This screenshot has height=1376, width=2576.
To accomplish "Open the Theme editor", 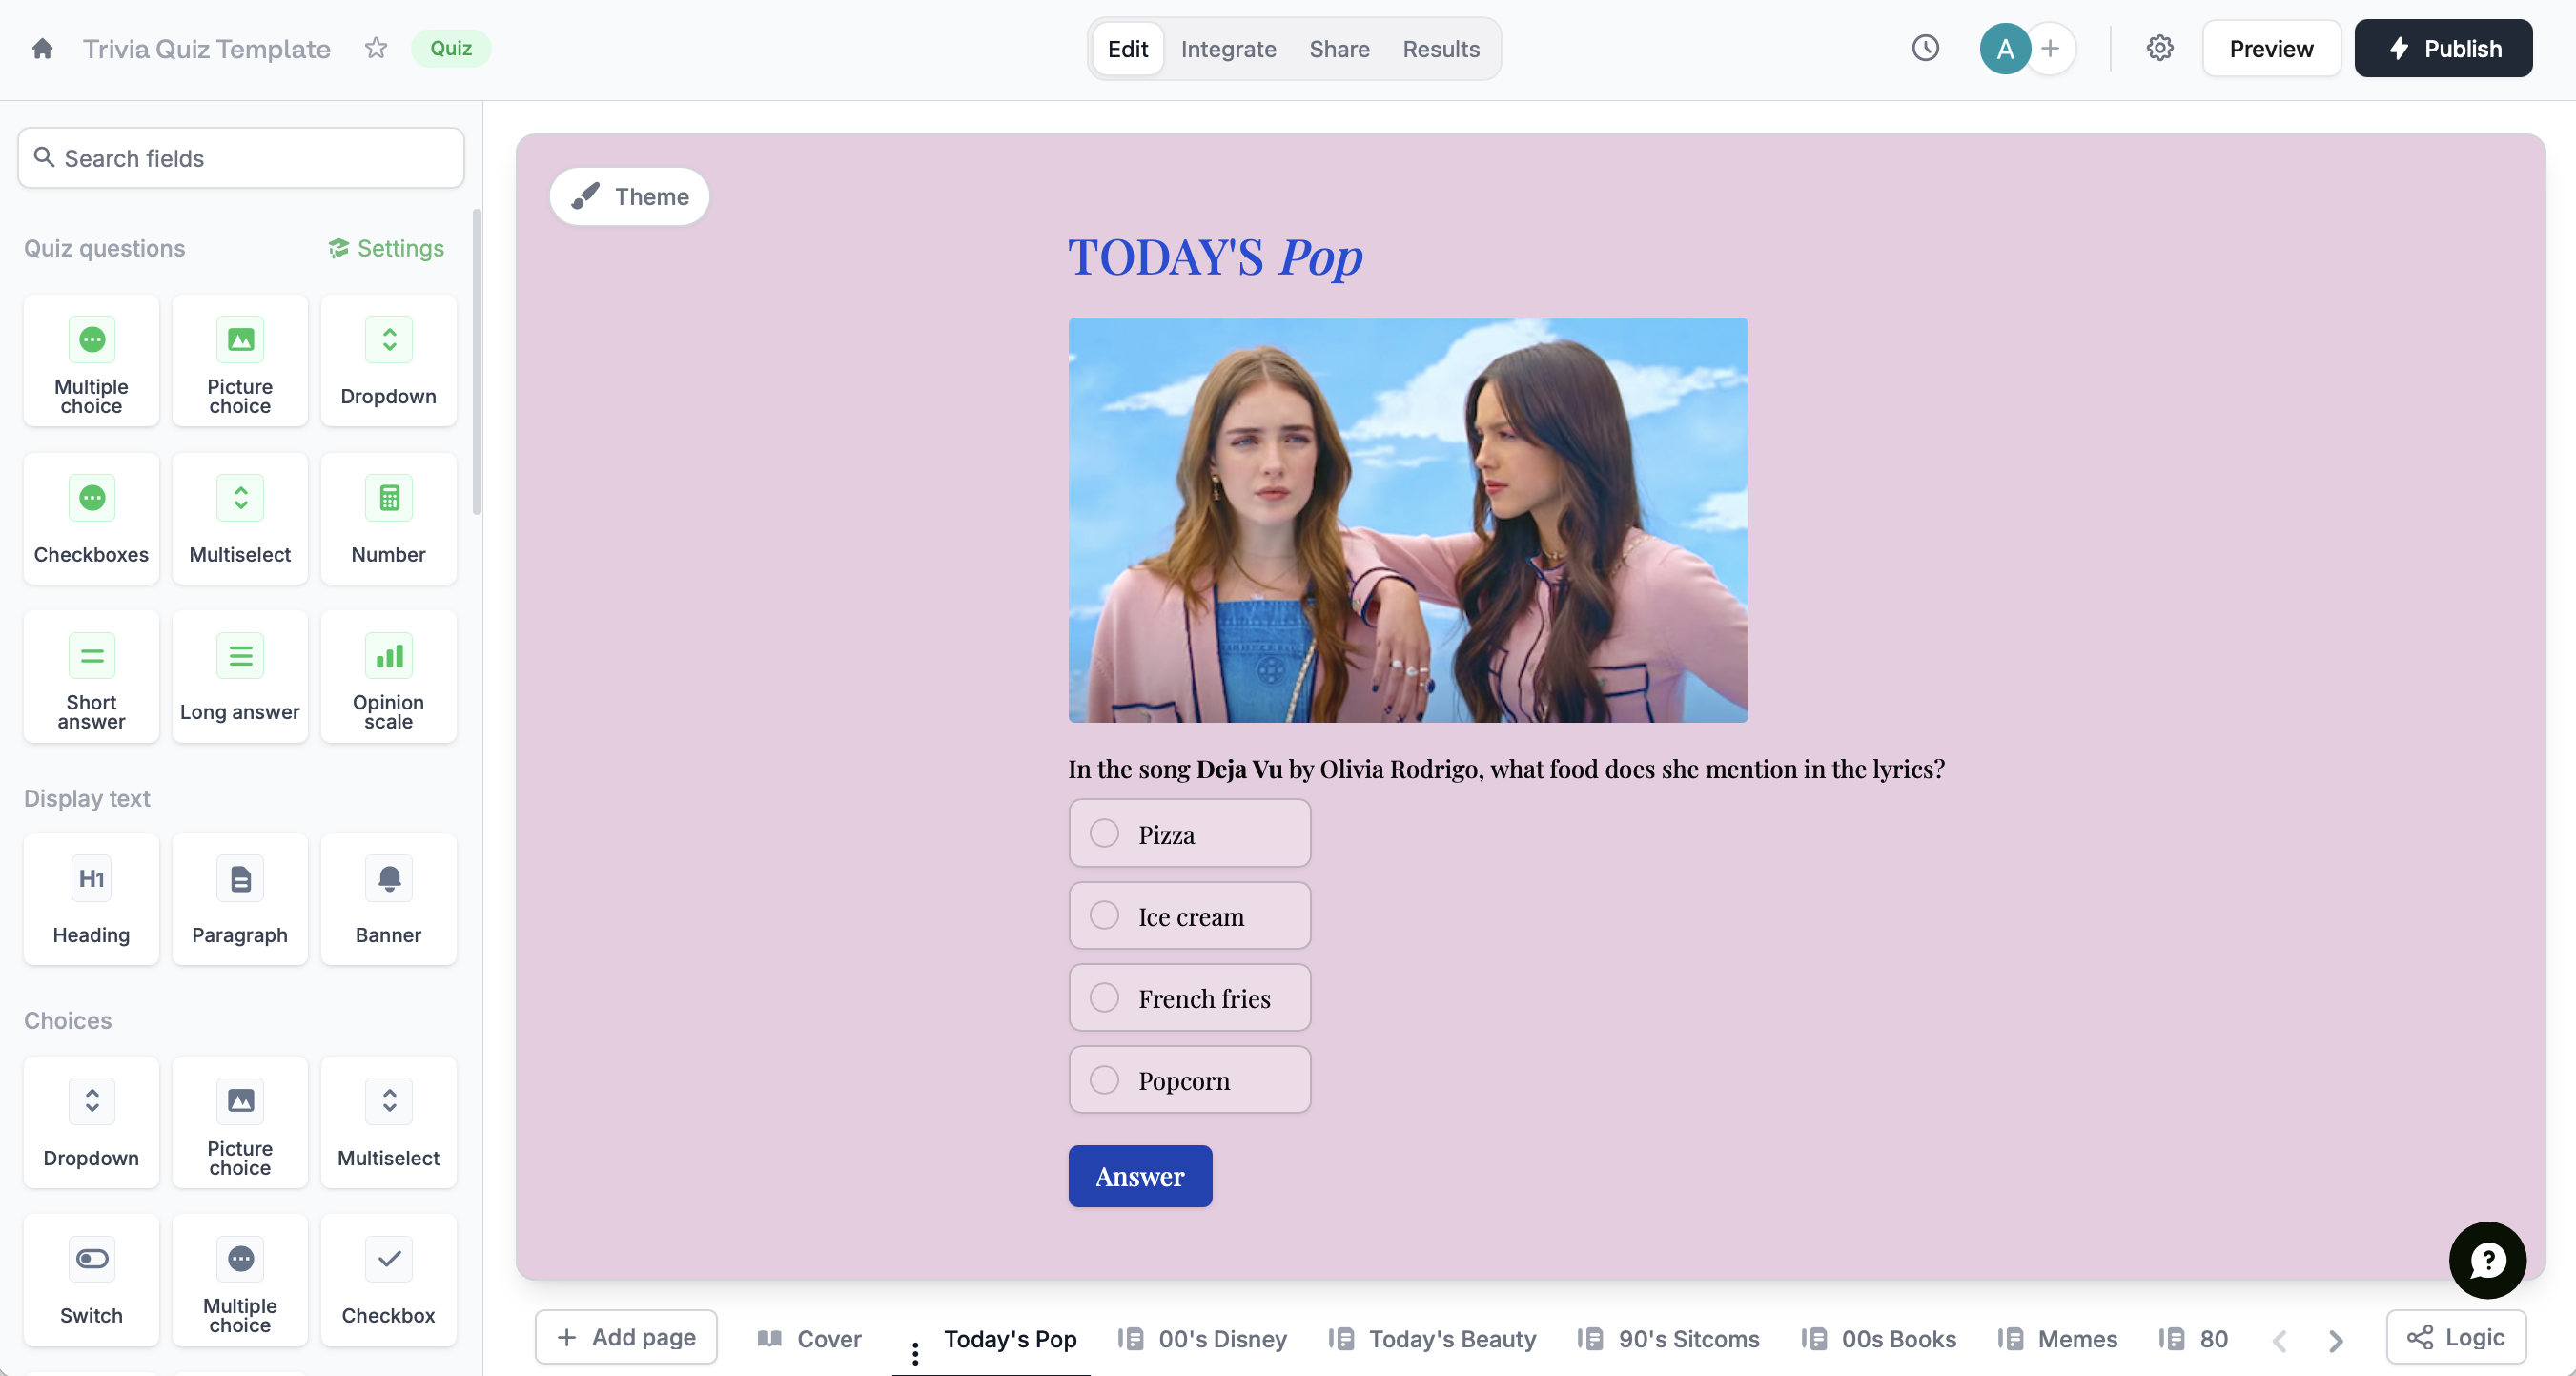I will [630, 196].
